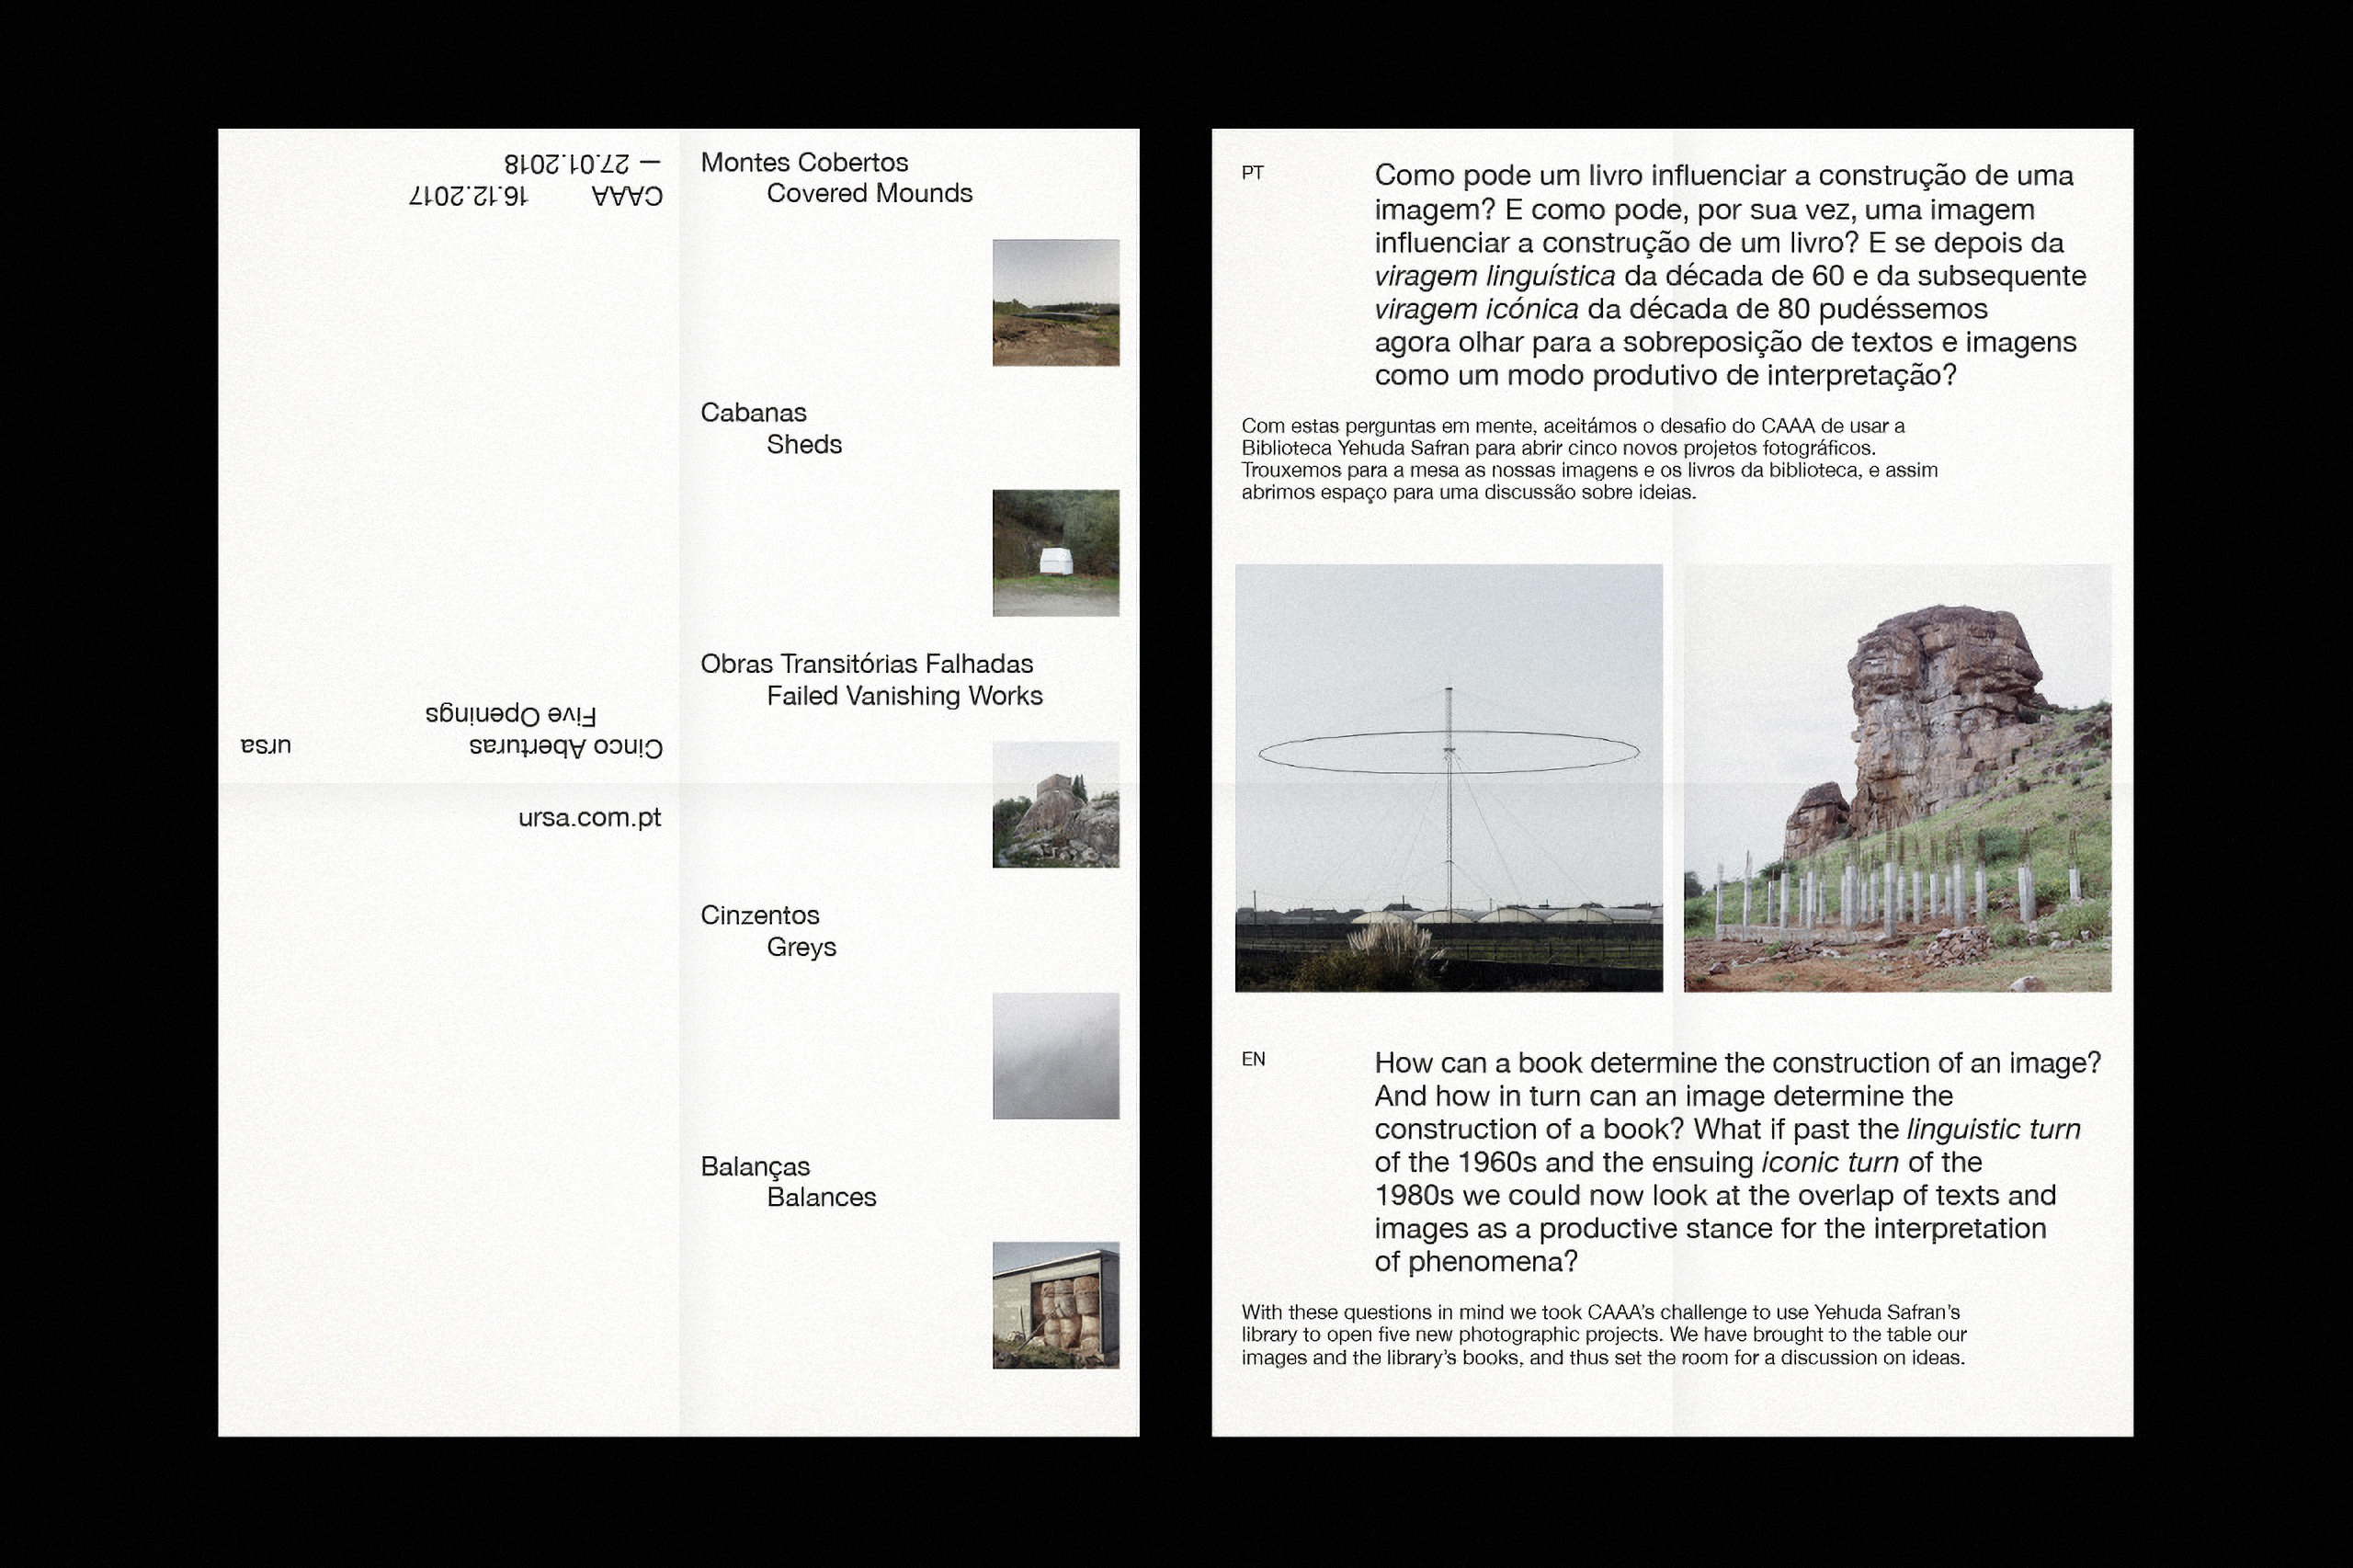
Task: Click the Montes Cobertos title
Action: 804,162
